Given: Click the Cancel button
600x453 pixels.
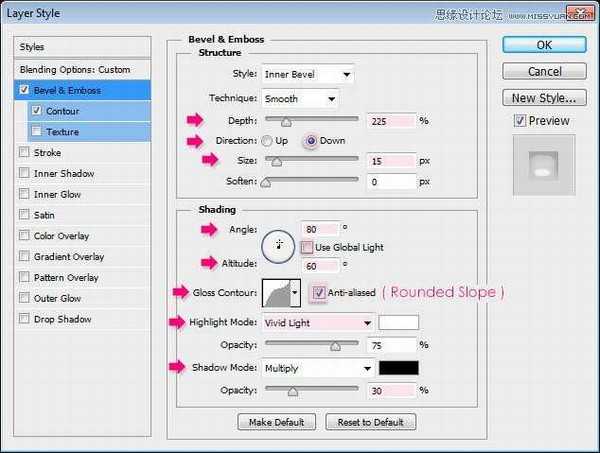Looking at the screenshot, I should pos(544,71).
